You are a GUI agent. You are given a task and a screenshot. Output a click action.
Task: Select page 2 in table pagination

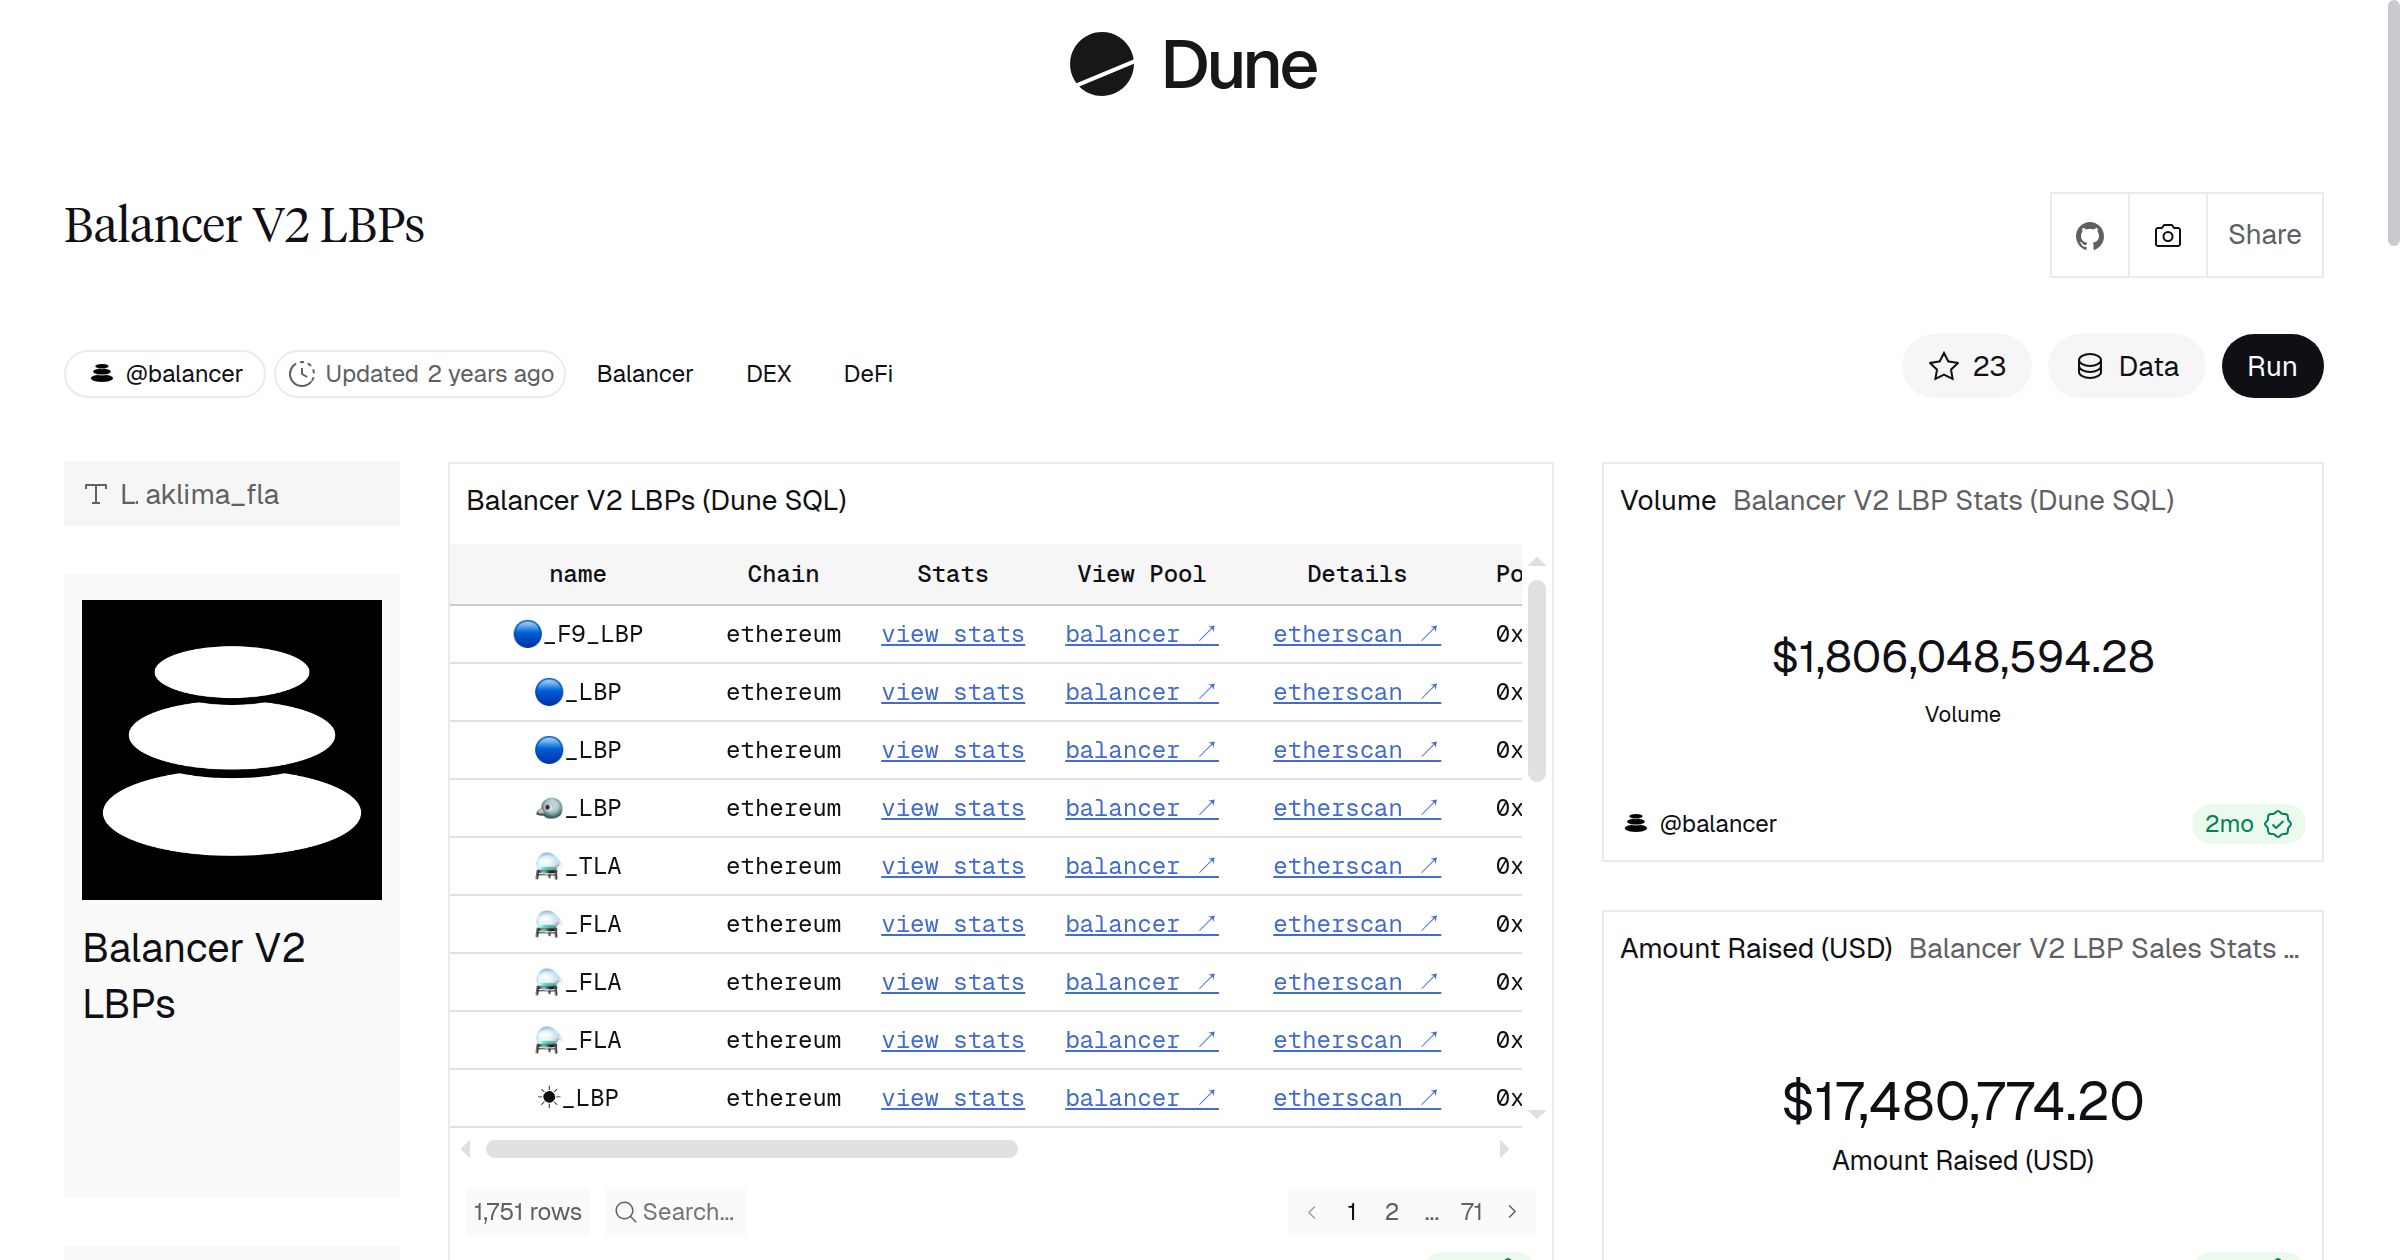pyautogui.click(x=1391, y=1212)
